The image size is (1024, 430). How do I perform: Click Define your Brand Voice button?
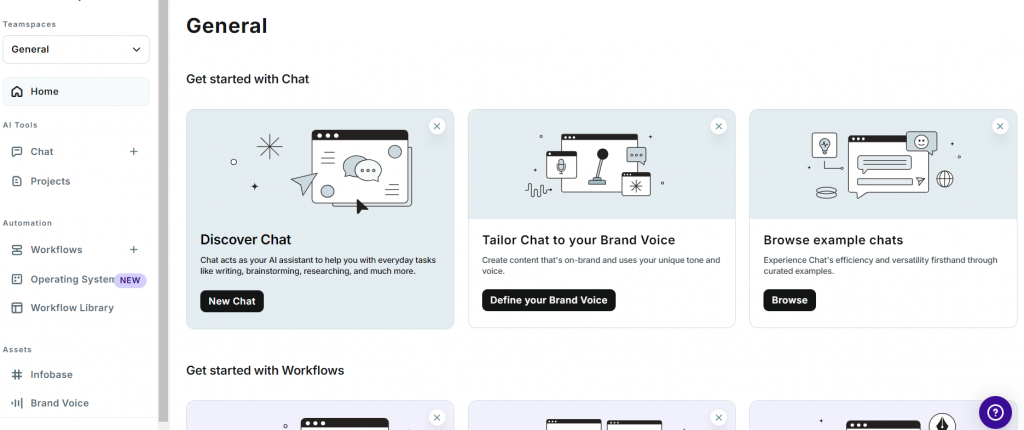tap(549, 300)
